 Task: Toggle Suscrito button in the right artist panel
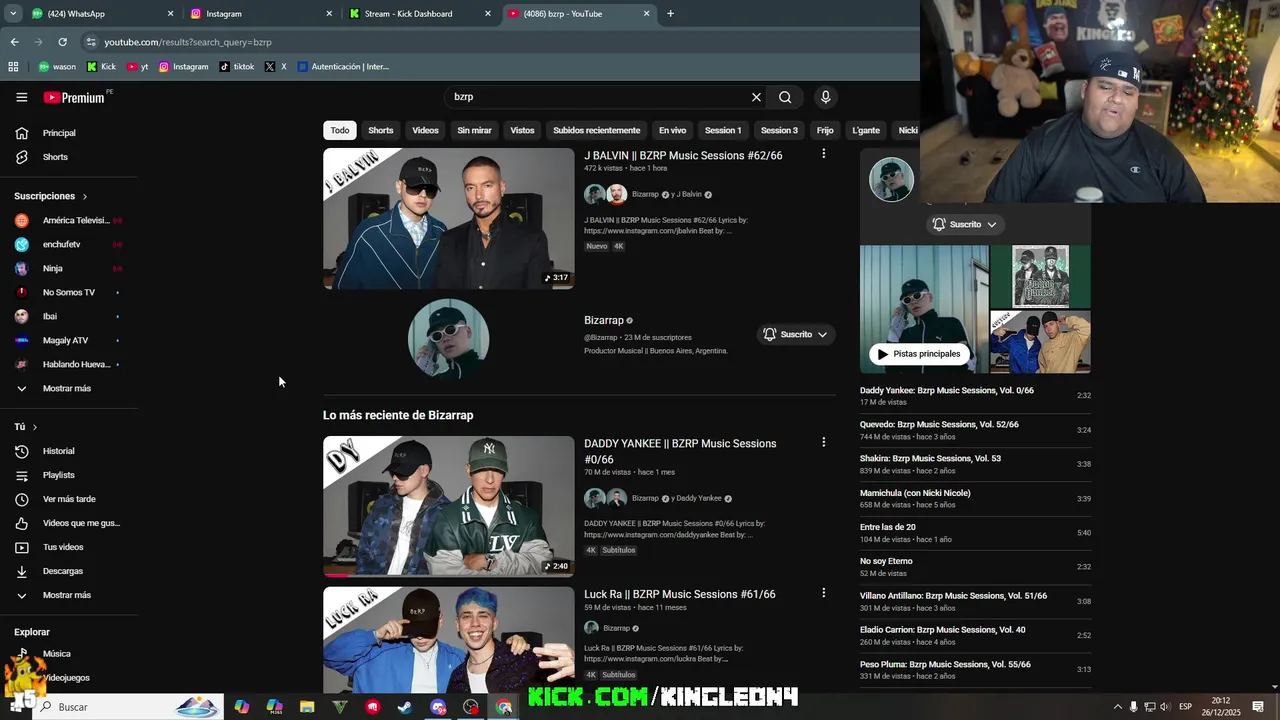(965, 224)
